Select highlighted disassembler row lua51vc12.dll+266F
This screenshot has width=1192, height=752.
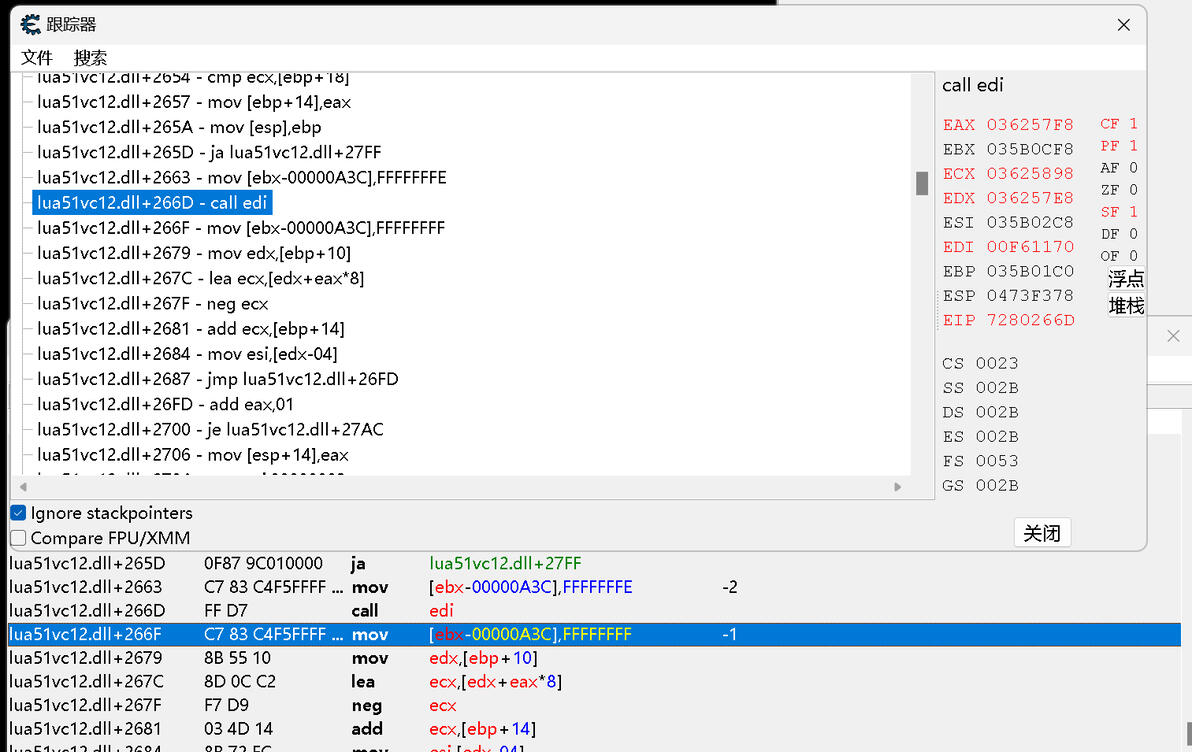coord(594,634)
